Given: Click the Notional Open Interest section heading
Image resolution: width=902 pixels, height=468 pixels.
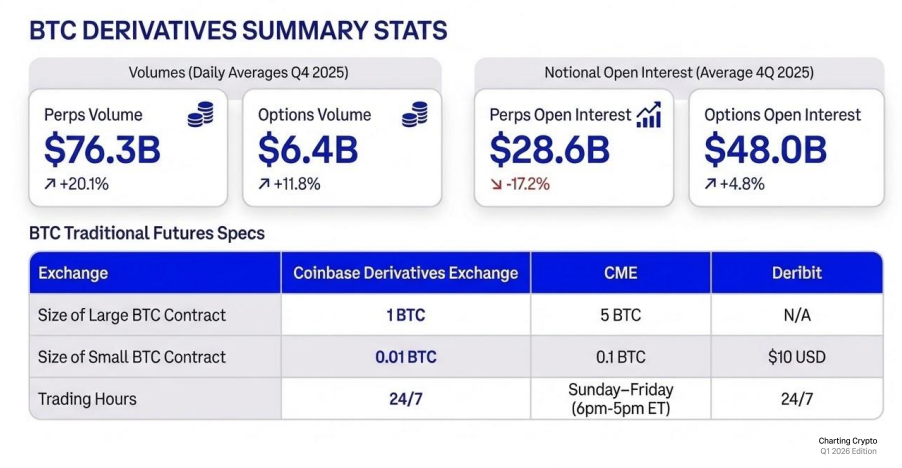Looking at the screenshot, I should click(678, 73).
